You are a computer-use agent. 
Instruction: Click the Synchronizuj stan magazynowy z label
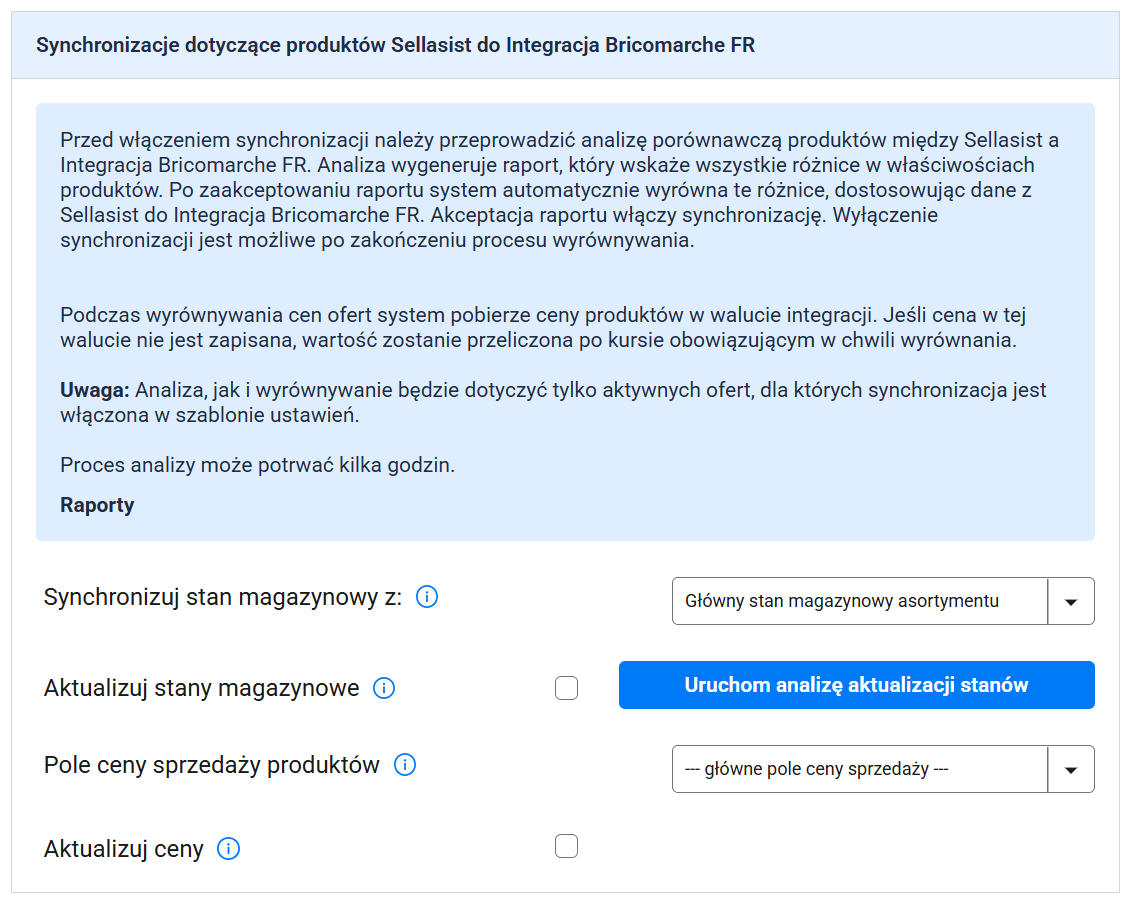pyautogui.click(x=223, y=598)
